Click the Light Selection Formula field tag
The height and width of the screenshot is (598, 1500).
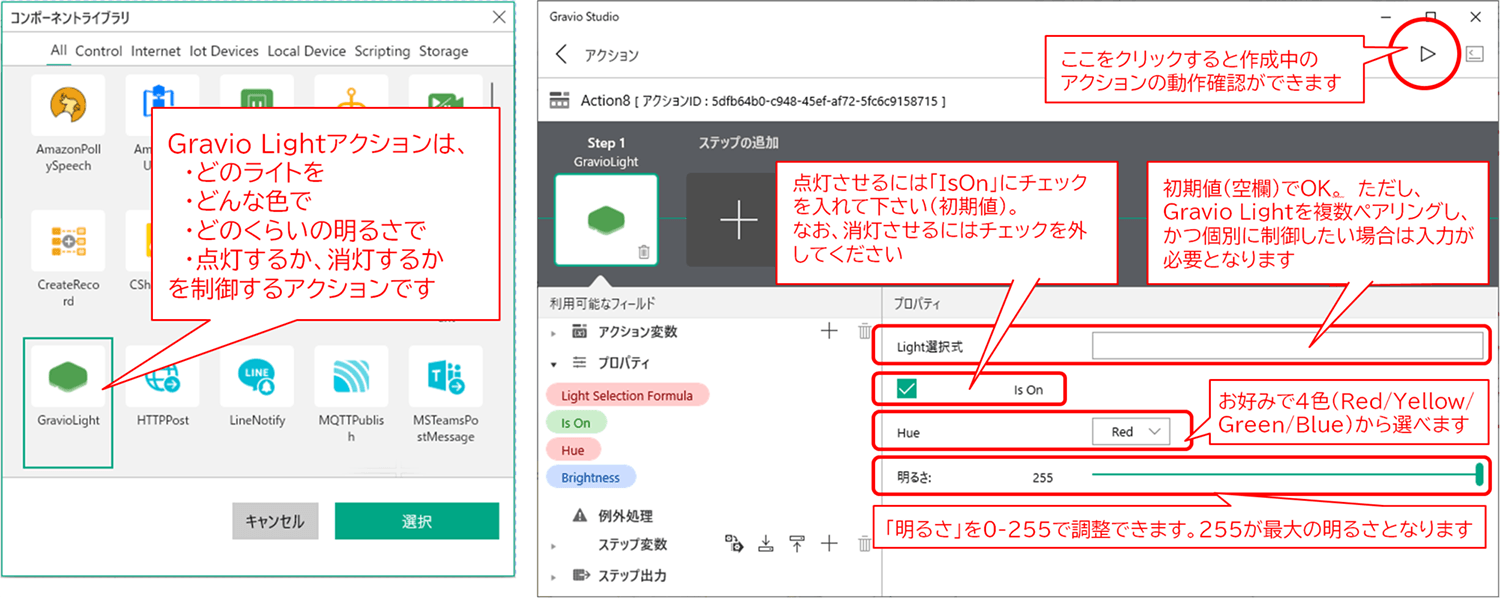tap(627, 395)
